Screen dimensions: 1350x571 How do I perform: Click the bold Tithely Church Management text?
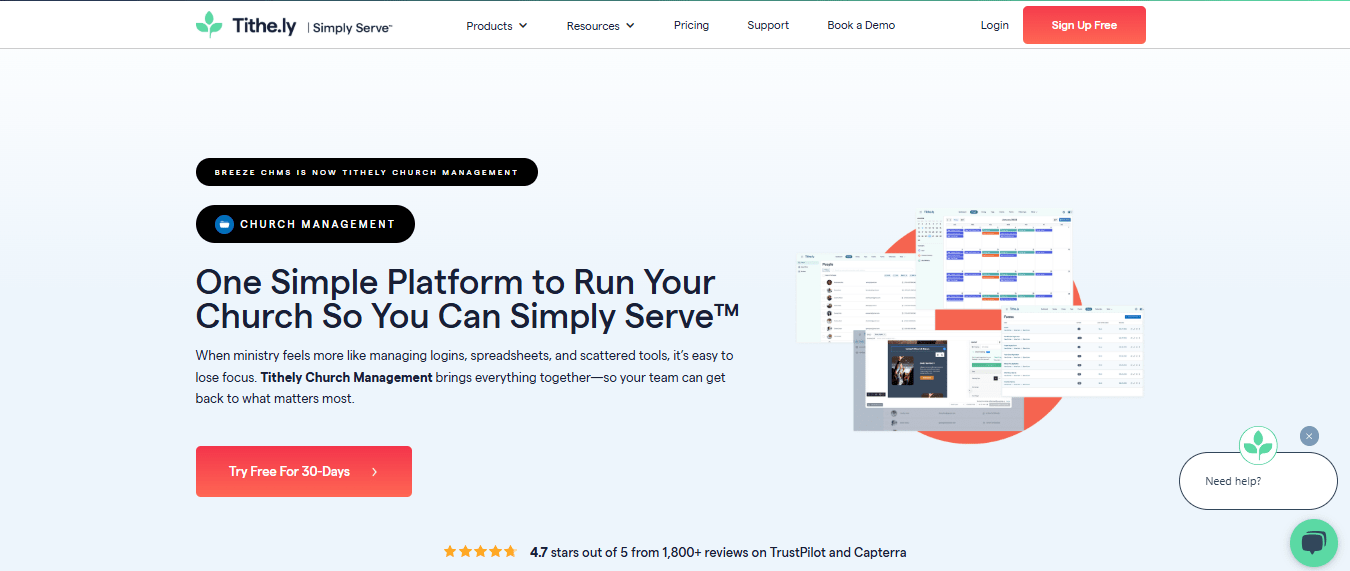tap(347, 377)
